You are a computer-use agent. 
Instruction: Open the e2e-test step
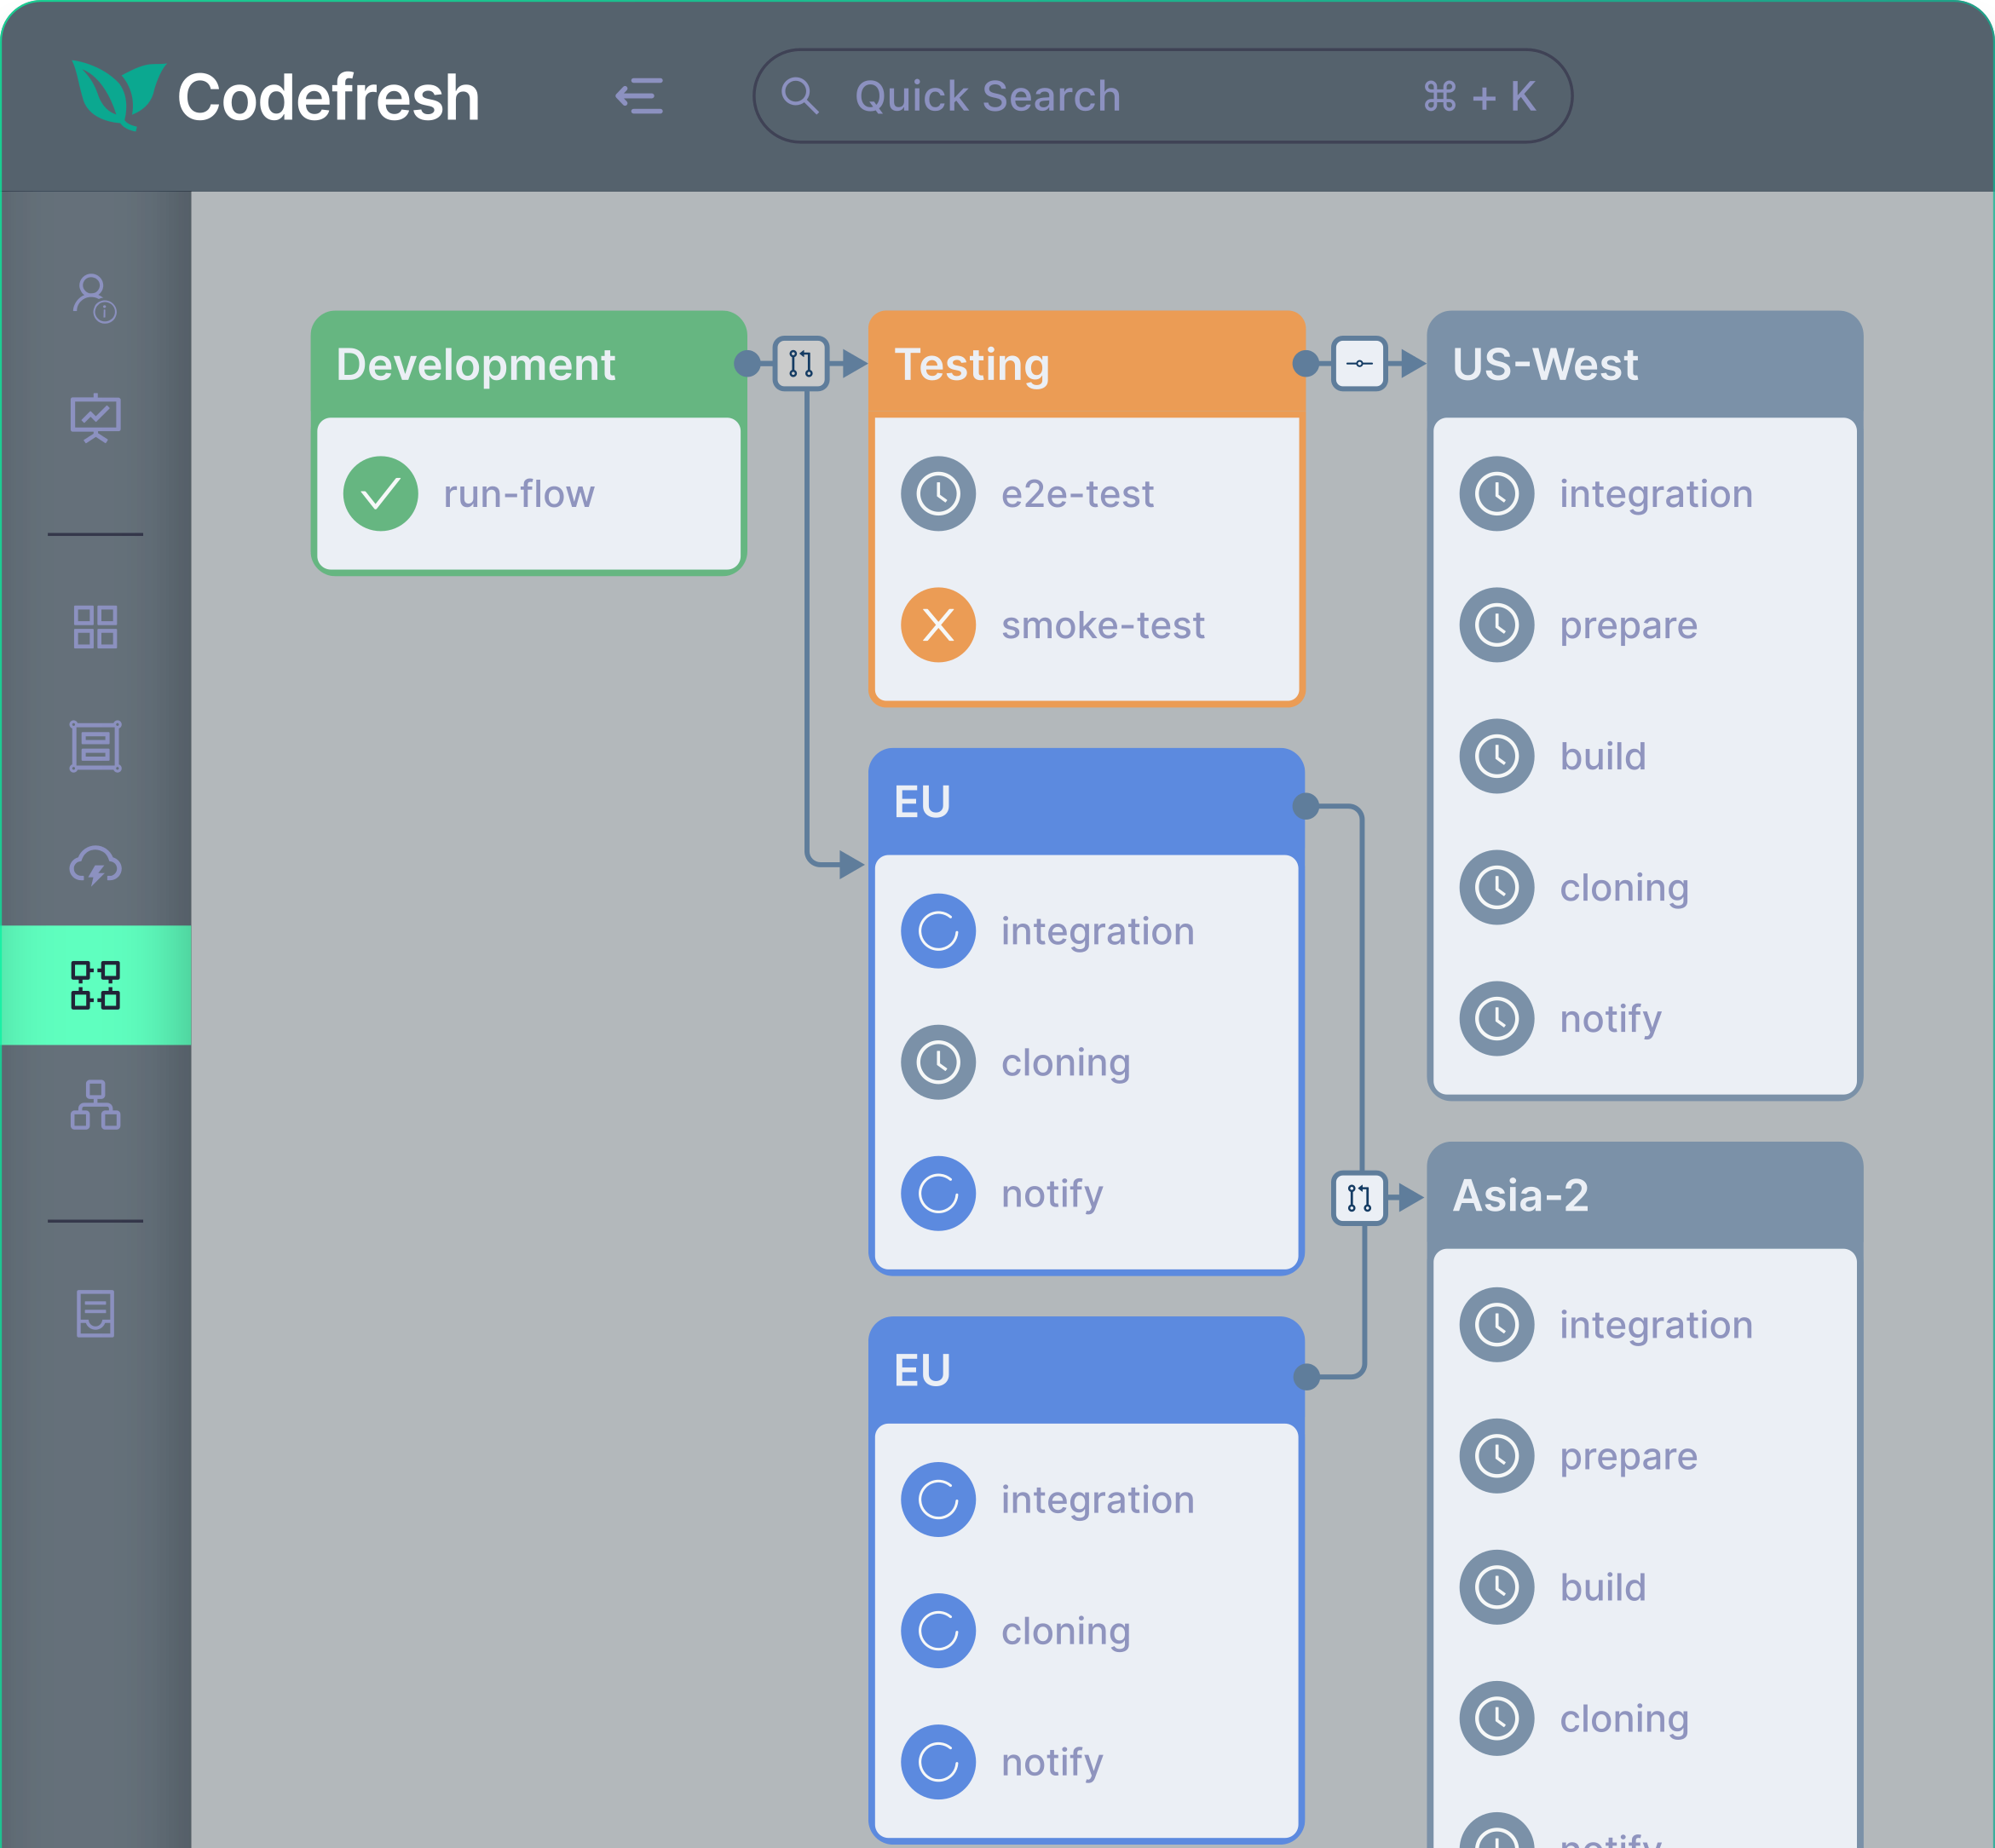point(1087,494)
